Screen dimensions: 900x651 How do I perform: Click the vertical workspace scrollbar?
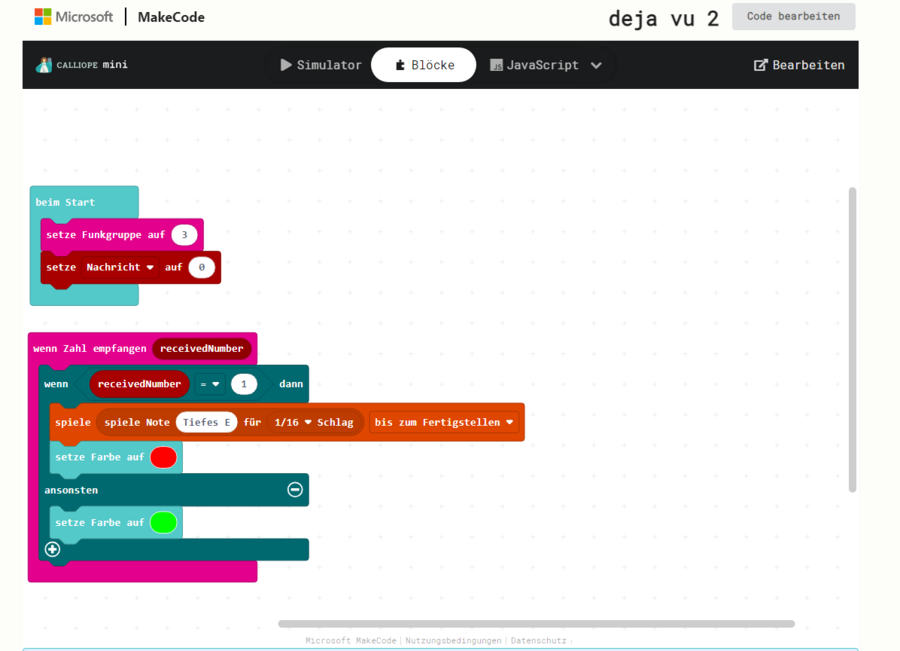click(x=852, y=339)
